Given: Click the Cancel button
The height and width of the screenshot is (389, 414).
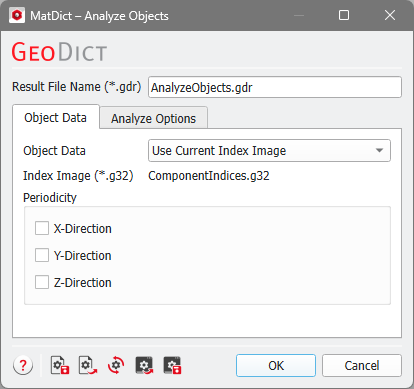Looking at the screenshot, I should click(x=362, y=365).
